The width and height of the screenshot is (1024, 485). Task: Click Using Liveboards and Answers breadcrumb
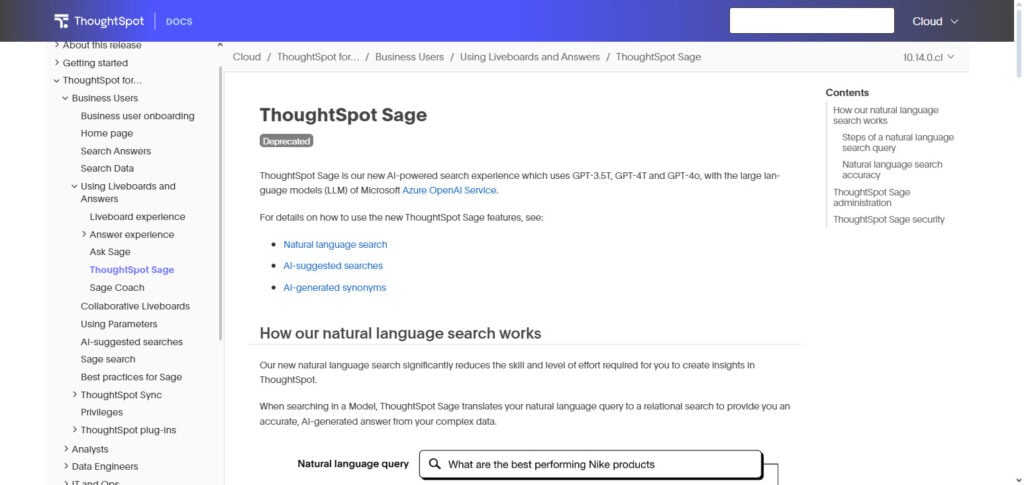(530, 57)
